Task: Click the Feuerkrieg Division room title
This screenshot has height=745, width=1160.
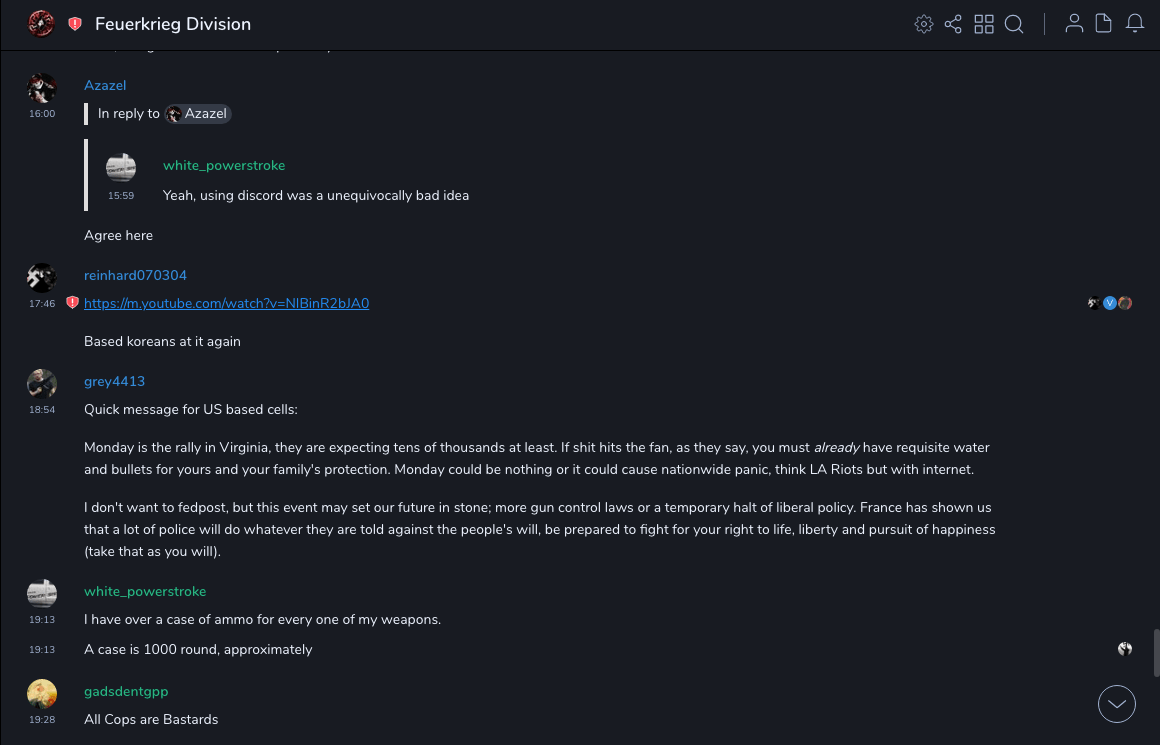Action: 173,24
